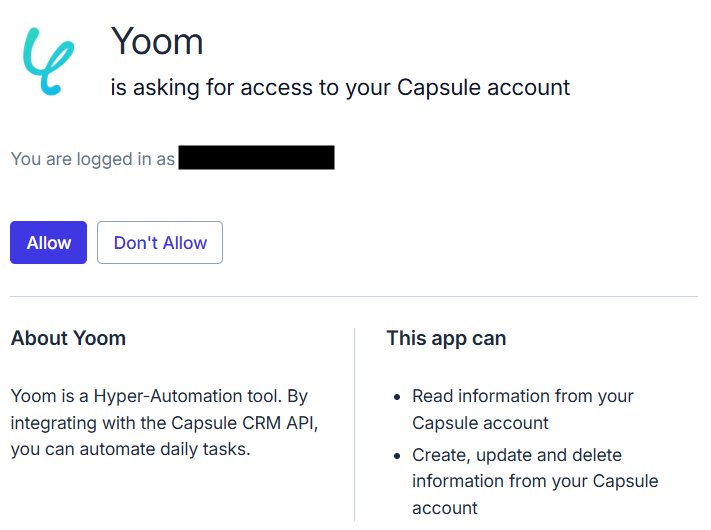Image resolution: width=711 pixels, height=530 pixels.
Task: Click the bullet beside 'Read information'
Action: click(x=397, y=397)
